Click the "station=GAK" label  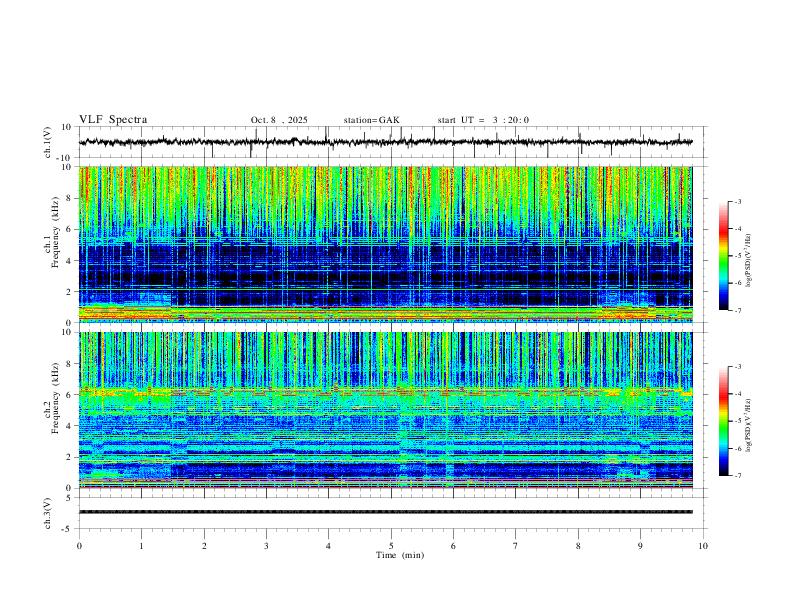click(x=371, y=120)
